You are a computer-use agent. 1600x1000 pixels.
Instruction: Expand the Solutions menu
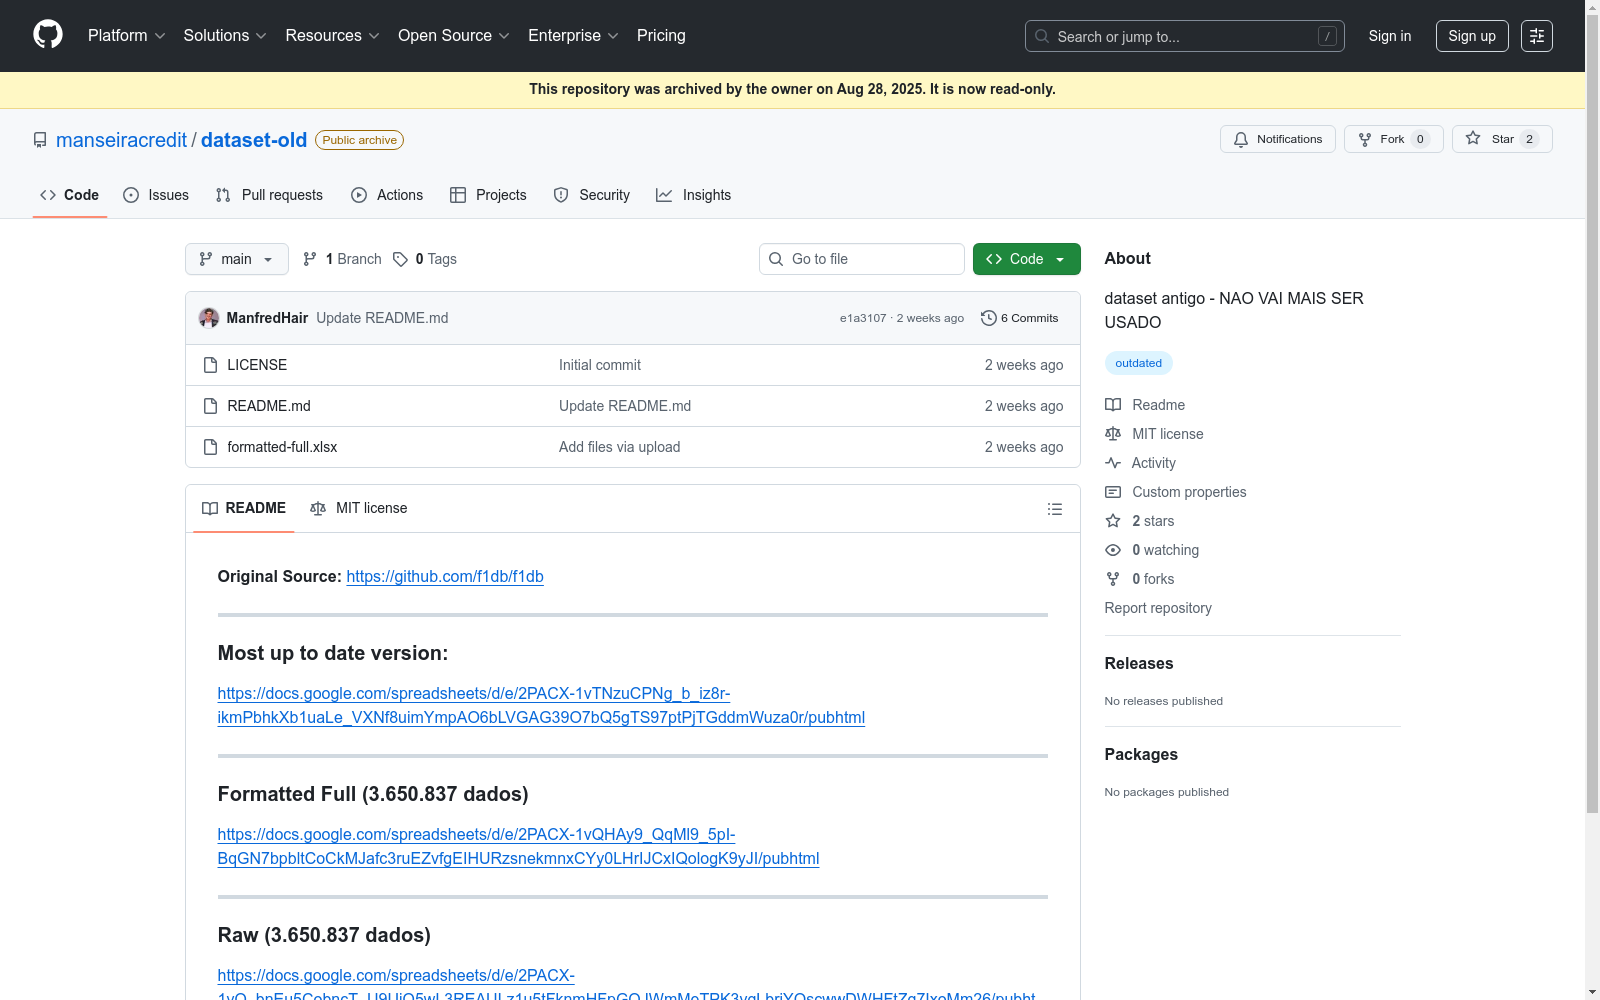[225, 36]
